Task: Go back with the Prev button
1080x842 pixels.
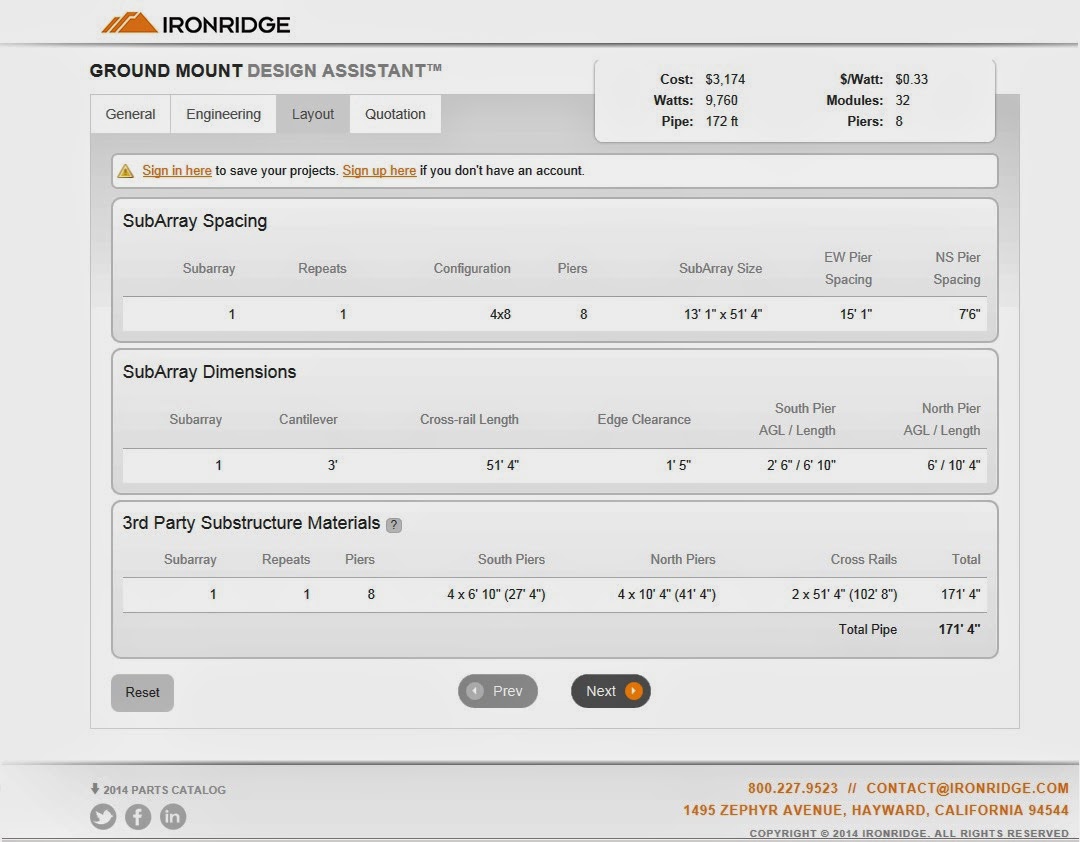Action: coord(497,691)
